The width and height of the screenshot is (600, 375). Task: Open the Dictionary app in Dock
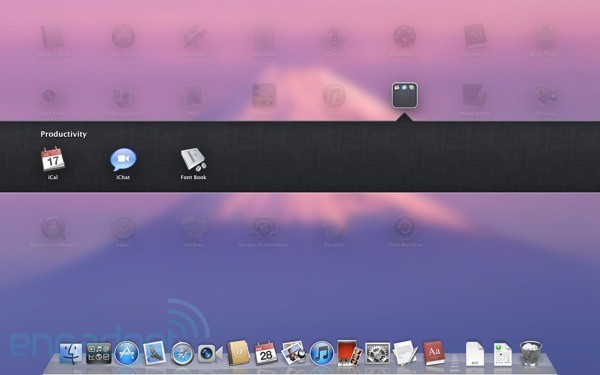pos(434,352)
